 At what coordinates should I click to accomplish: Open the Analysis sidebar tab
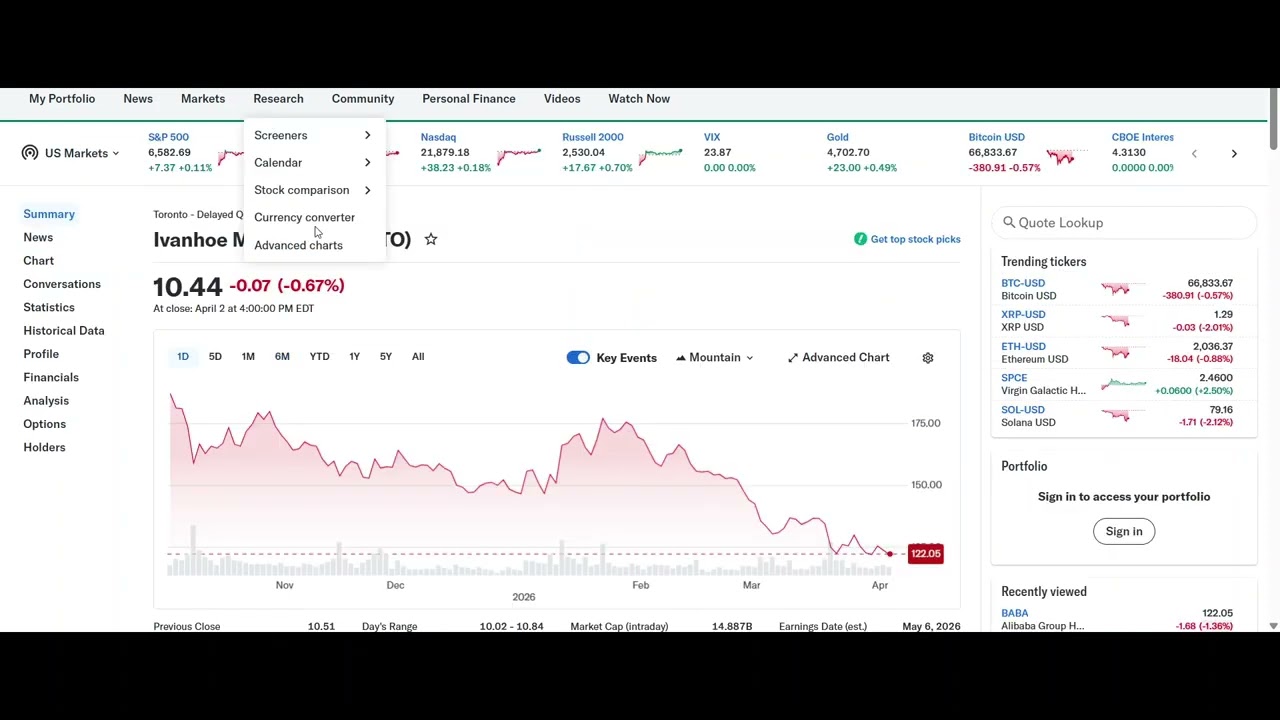pyautogui.click(x=46, y=401)
